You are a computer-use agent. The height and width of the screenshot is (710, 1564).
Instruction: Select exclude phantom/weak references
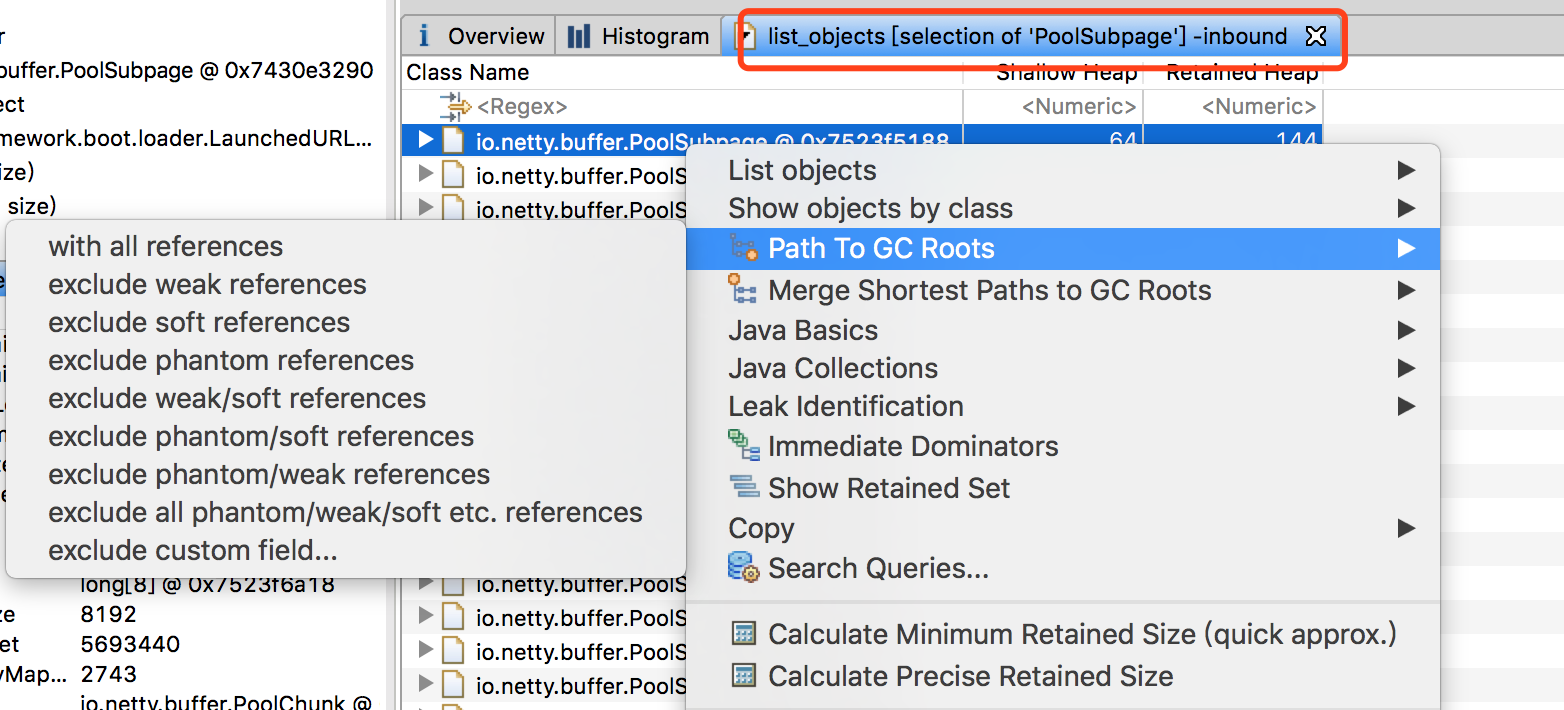(346, 474)
